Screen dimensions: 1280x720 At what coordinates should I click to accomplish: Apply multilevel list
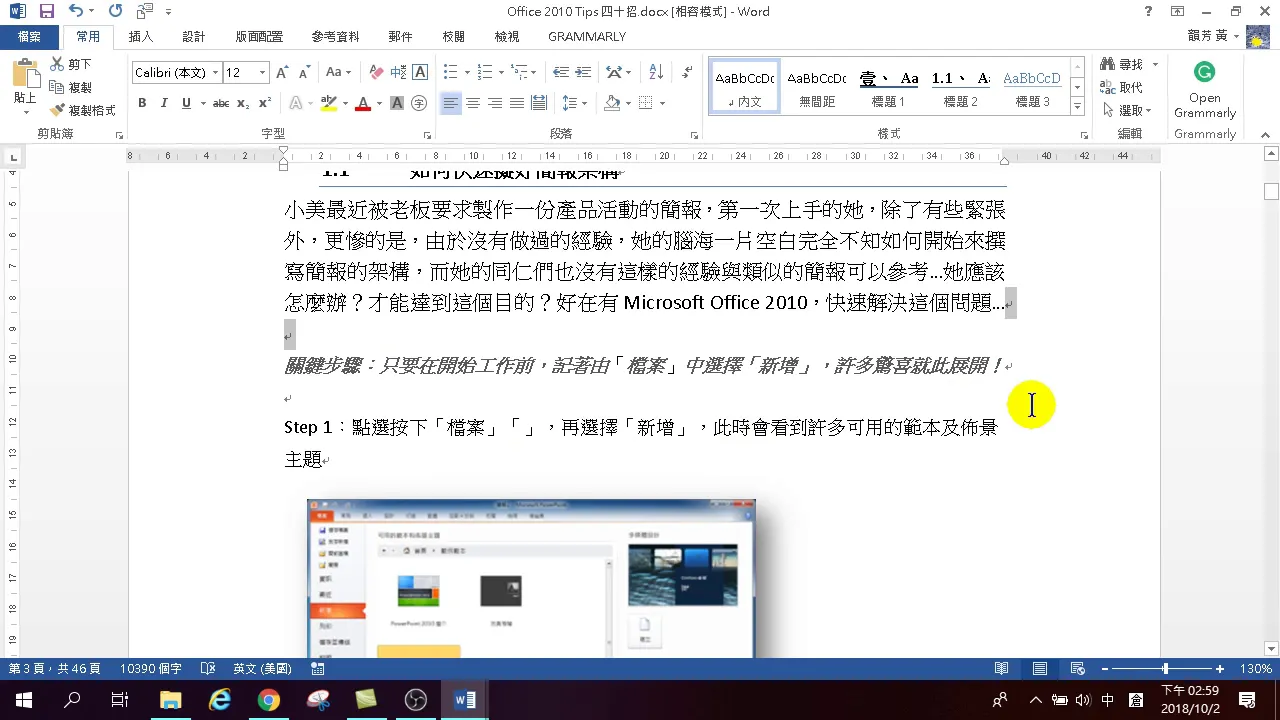pyautogui.click(x=519, y=72)
